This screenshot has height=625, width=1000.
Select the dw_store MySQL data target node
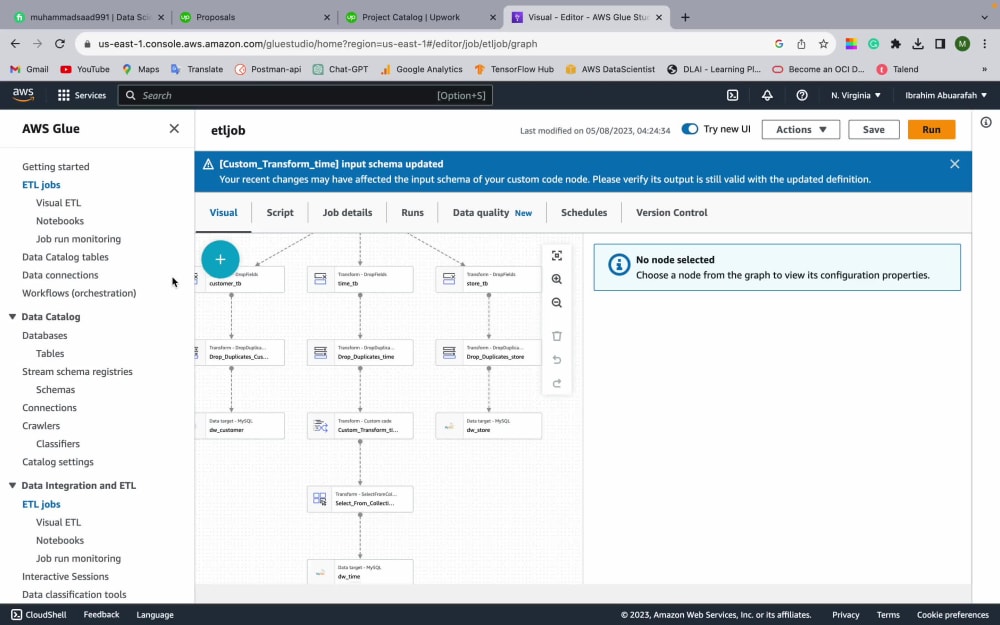point(488,425)
